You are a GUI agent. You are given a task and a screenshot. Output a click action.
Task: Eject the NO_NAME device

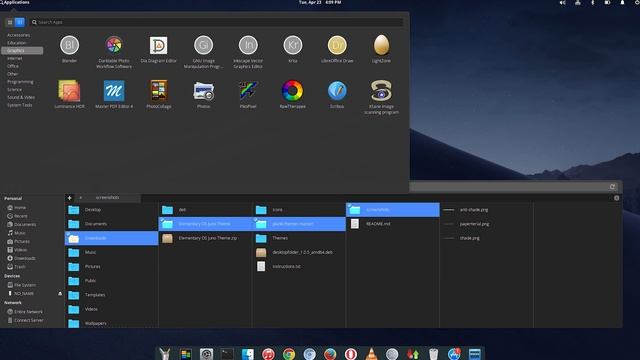60,293
